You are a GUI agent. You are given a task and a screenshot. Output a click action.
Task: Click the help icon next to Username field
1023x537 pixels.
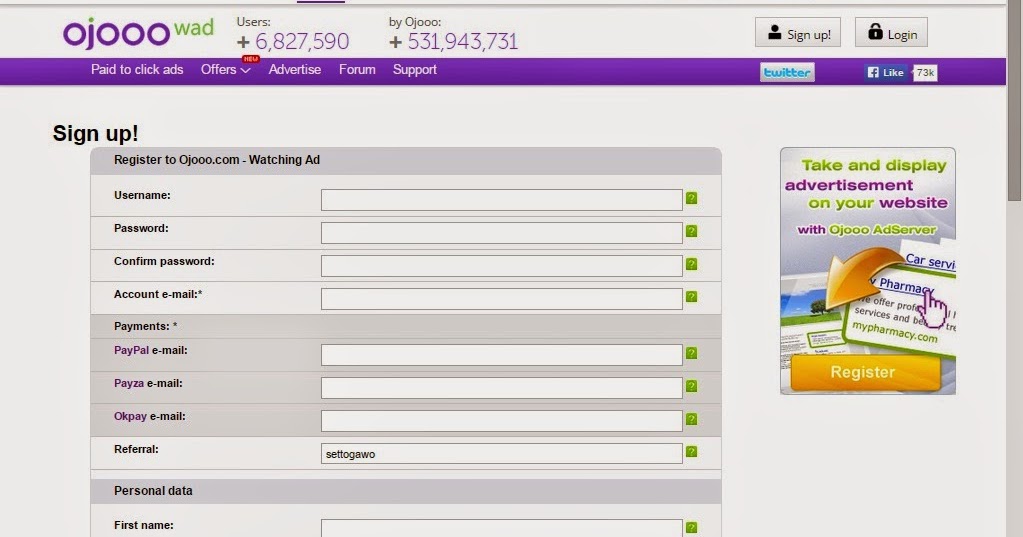point(692,198)
